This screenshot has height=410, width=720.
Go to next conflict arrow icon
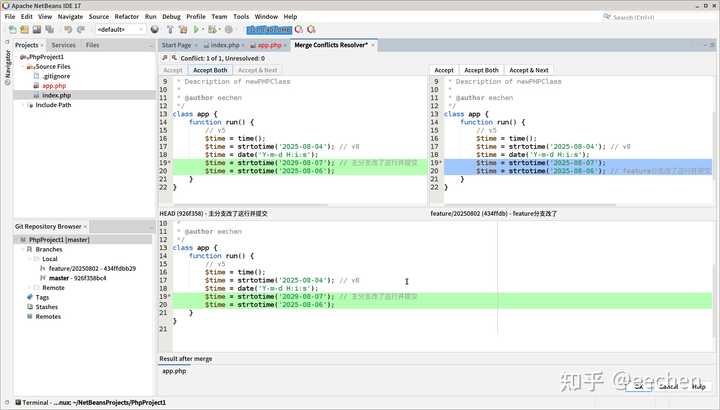point(174,58)
